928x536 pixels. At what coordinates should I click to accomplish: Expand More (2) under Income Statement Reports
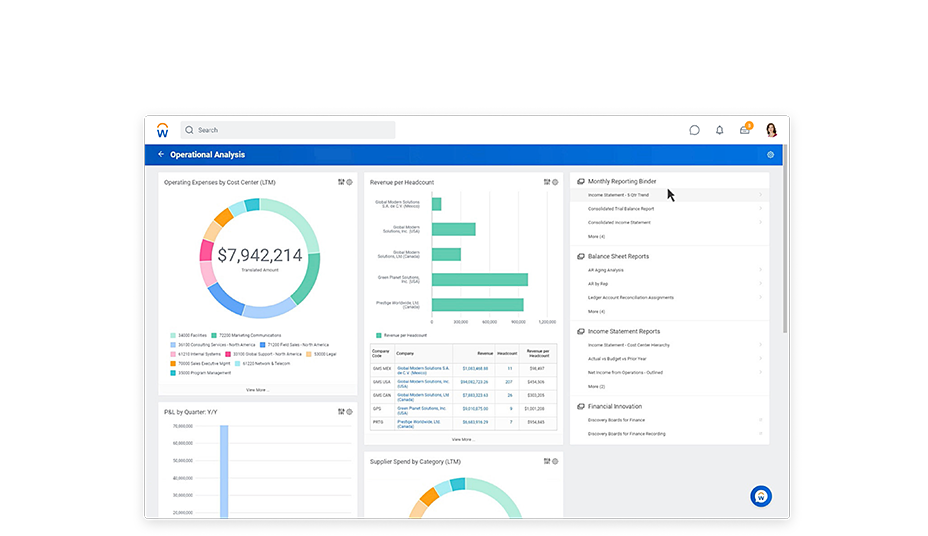[x=596, y=386]
